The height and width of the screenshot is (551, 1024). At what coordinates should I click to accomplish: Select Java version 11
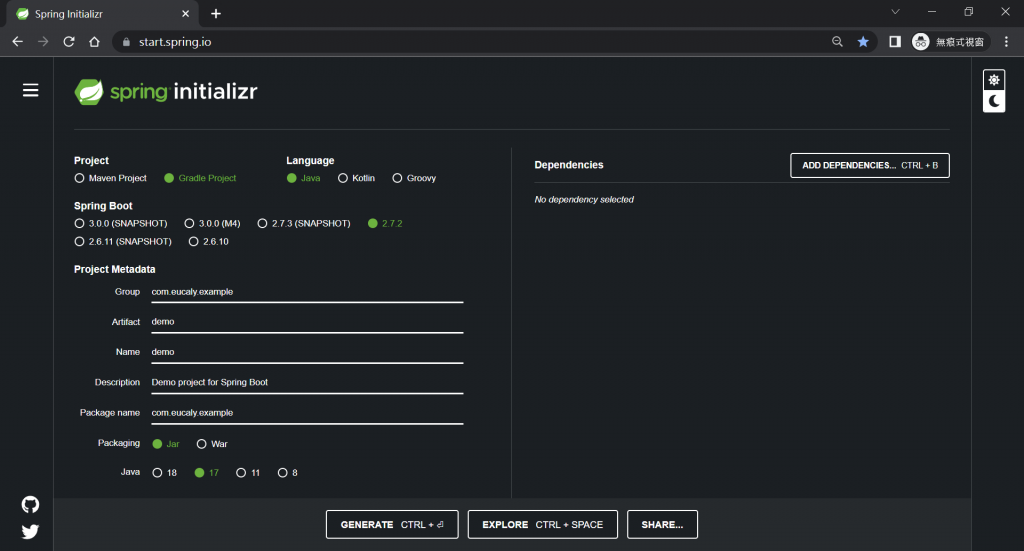(x=248, y=473)
